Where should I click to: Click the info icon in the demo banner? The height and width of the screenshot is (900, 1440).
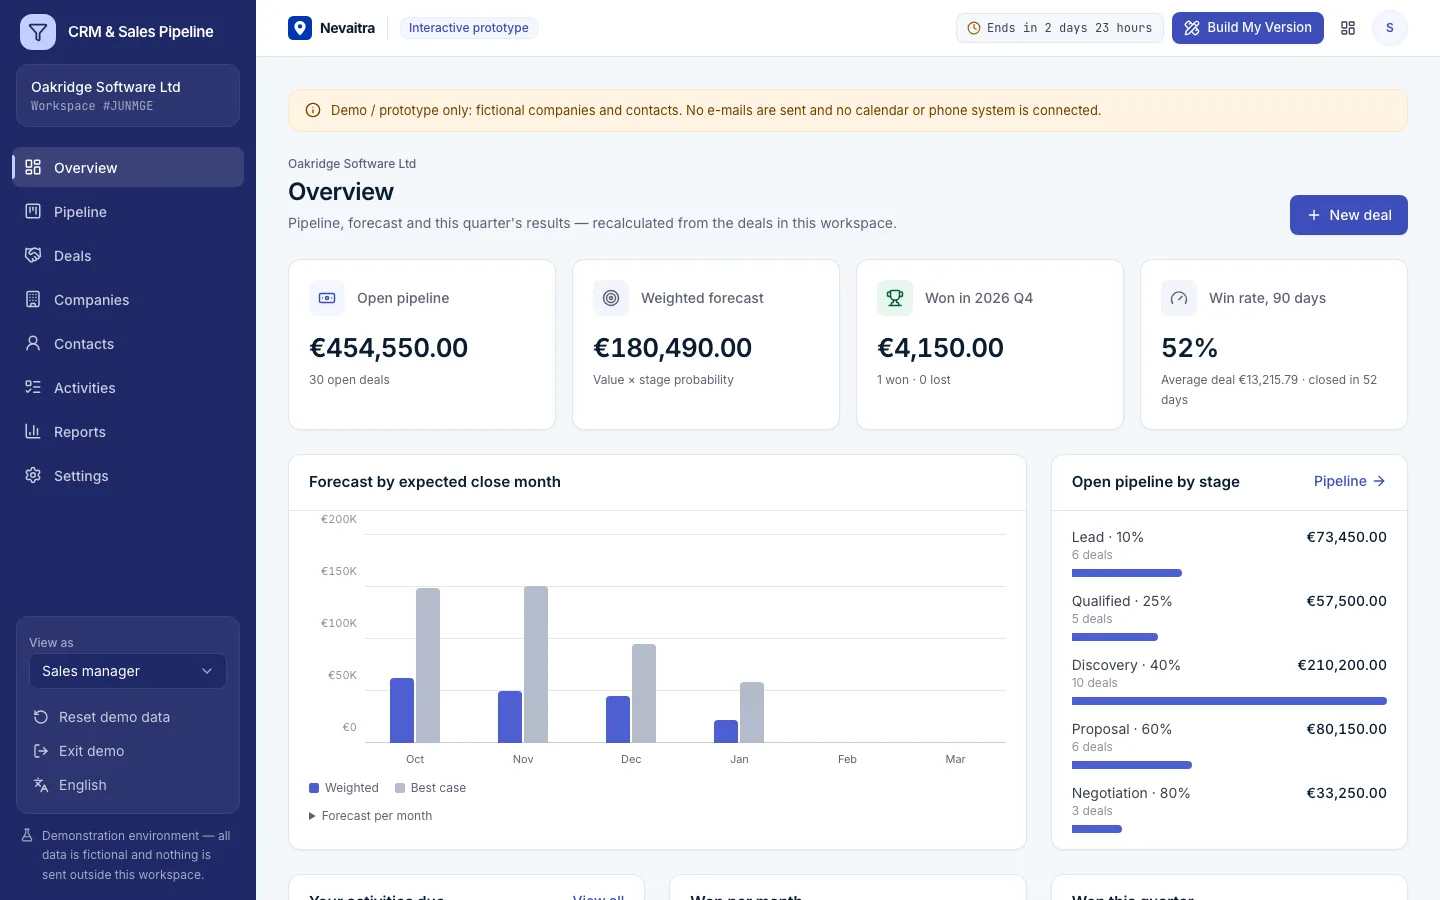pos(313,111)
